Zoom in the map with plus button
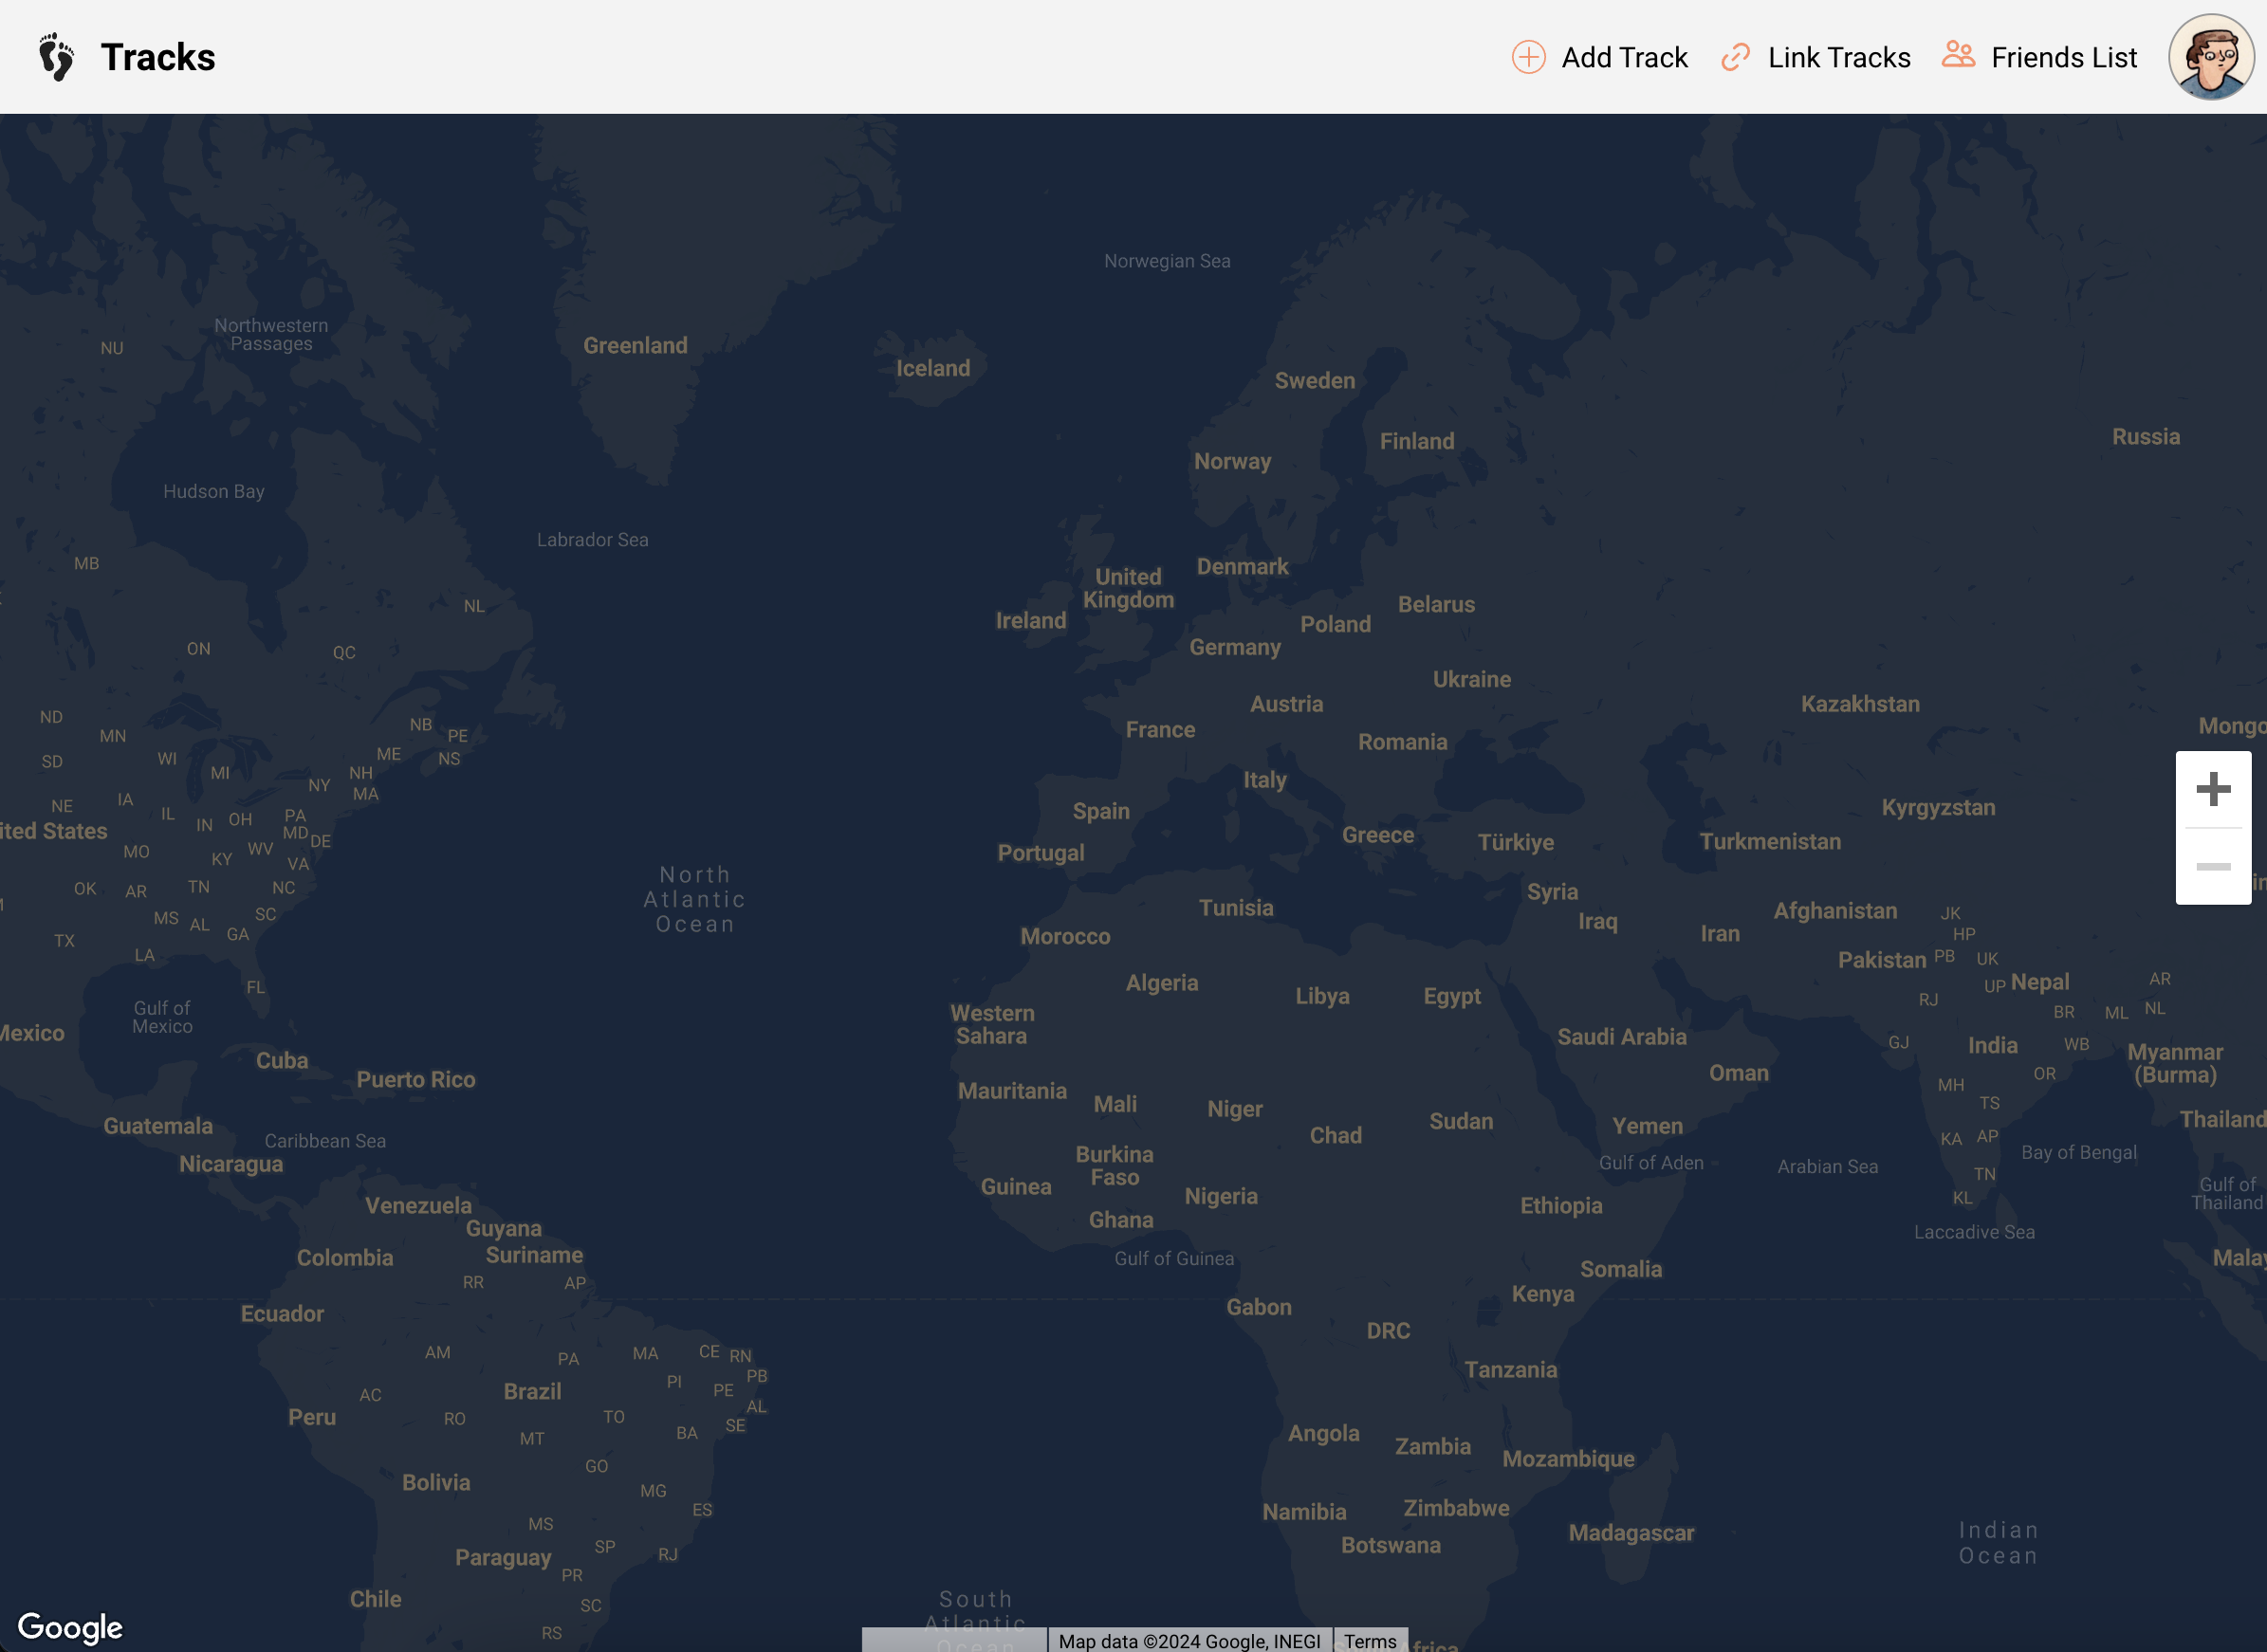 click(x=2213, y=789)
